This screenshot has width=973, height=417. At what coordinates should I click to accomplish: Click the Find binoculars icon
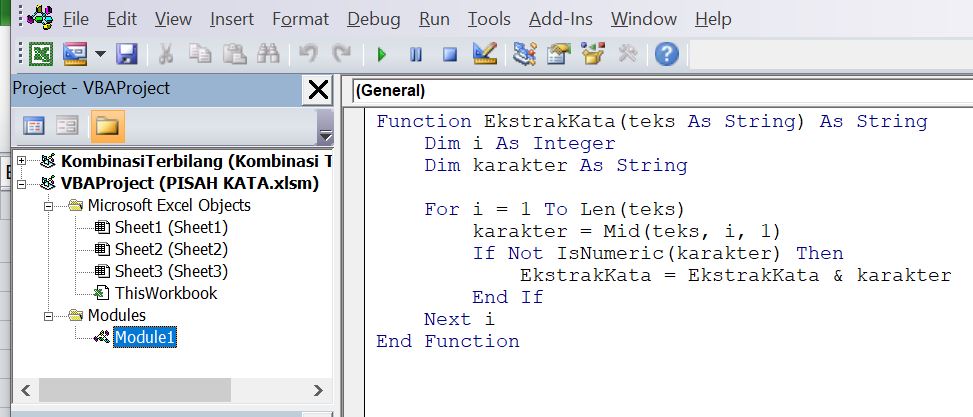tap(267, 54)
